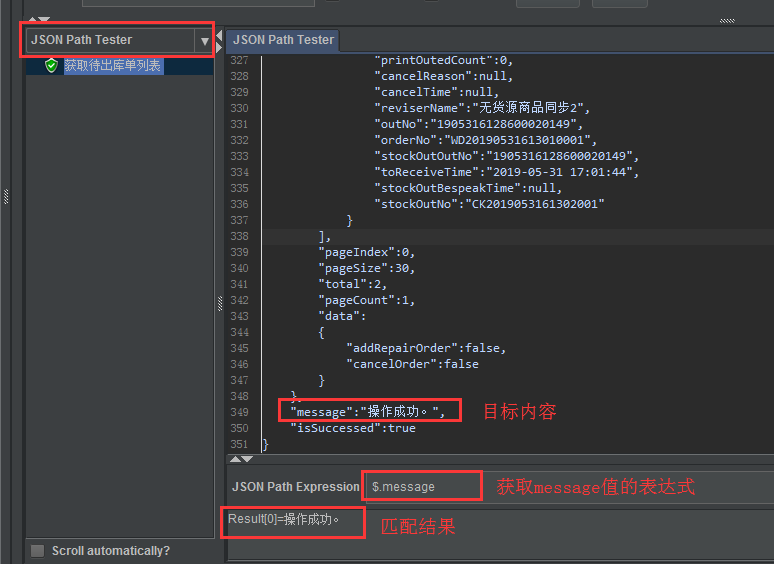Select the 获取待出库单列表 sampler result
This screenshot has width=774, height=564.
[113, 66]
